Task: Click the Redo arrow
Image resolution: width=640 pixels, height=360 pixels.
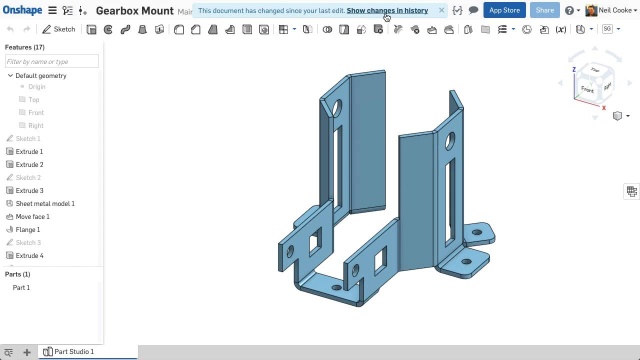Action: coord(27,29)
